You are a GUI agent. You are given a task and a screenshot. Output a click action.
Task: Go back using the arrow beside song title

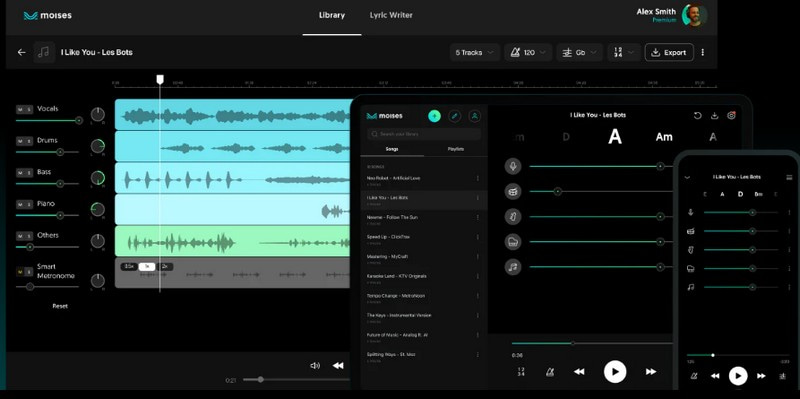coord(21,52)
